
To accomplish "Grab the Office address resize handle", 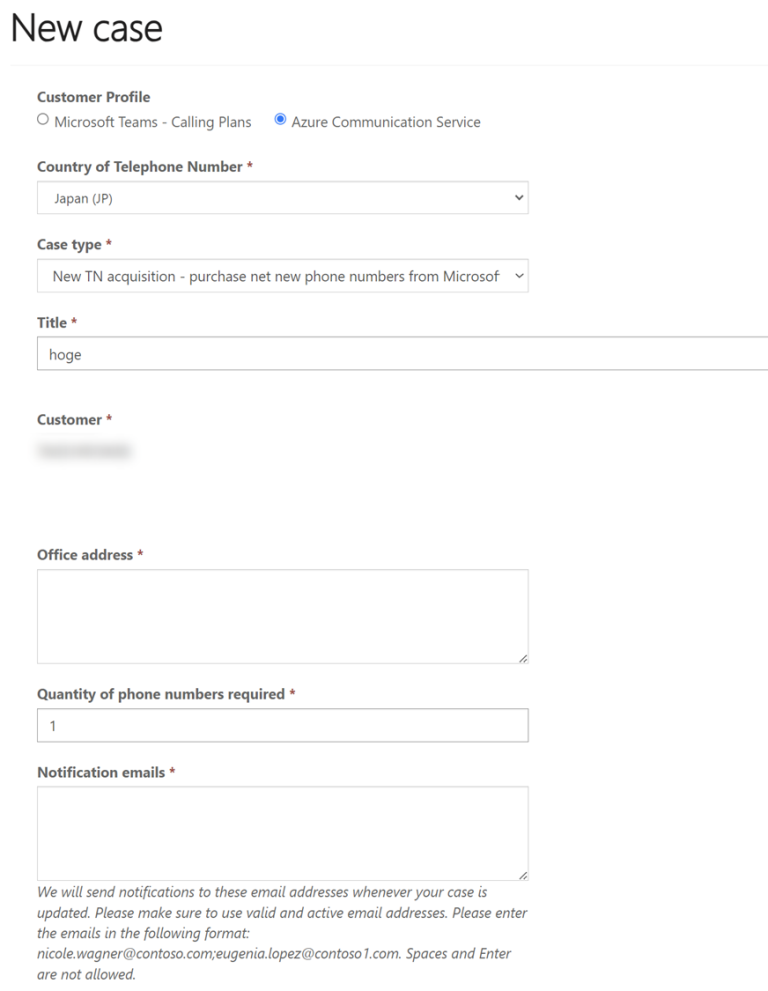I will (x=523, y=658).
